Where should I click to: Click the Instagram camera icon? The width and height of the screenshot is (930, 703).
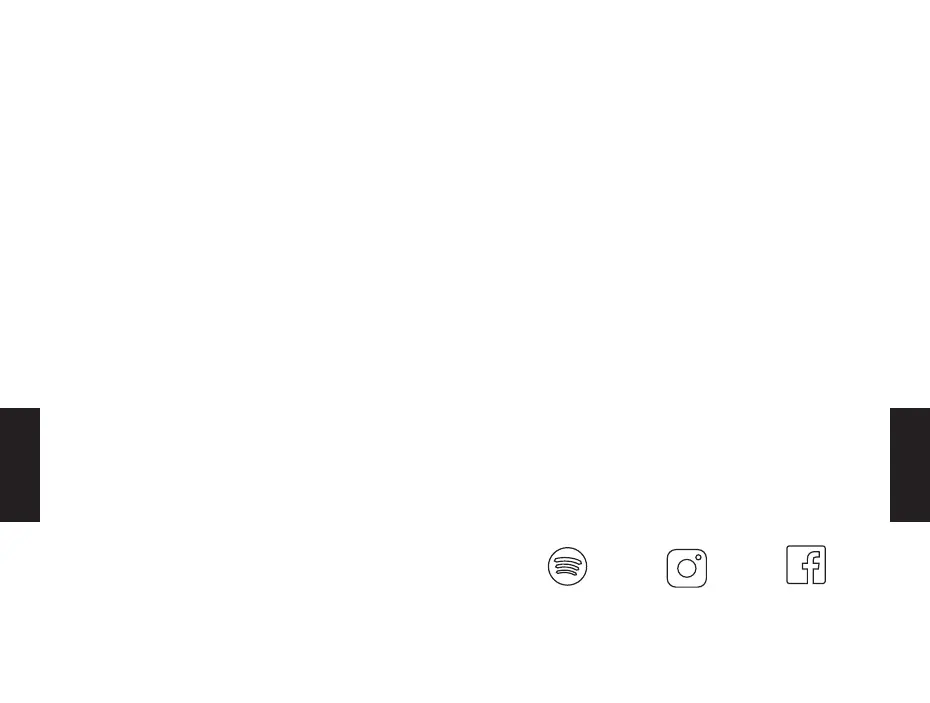click(687, 568)
